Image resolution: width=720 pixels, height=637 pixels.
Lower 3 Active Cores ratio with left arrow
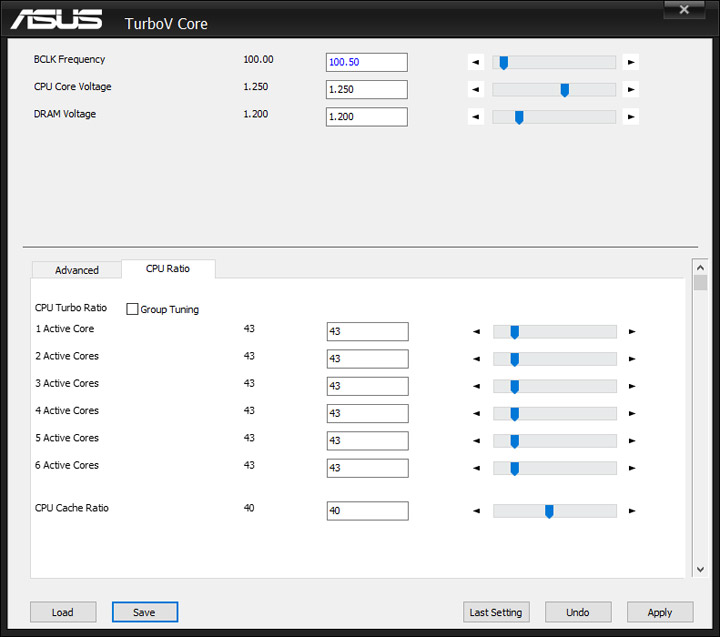(477, 386)
